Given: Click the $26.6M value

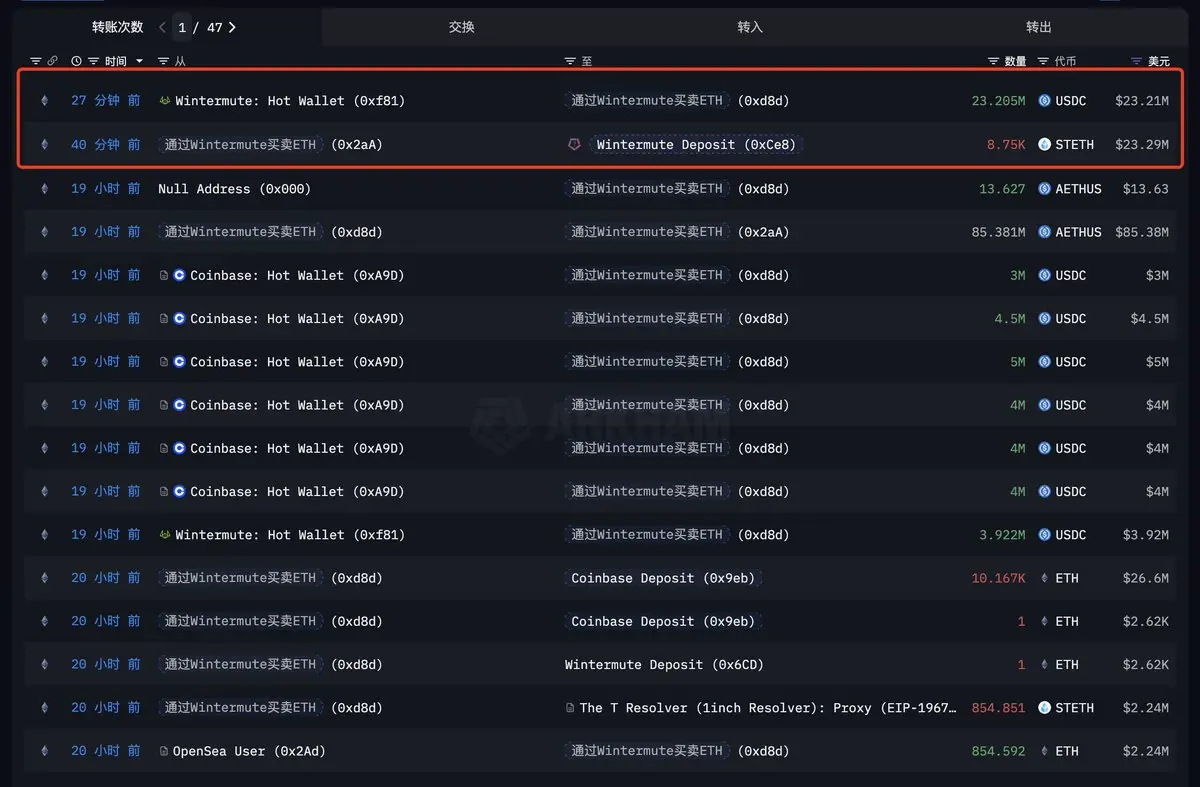Looking at the screenshot, I should coord(1146,578).
